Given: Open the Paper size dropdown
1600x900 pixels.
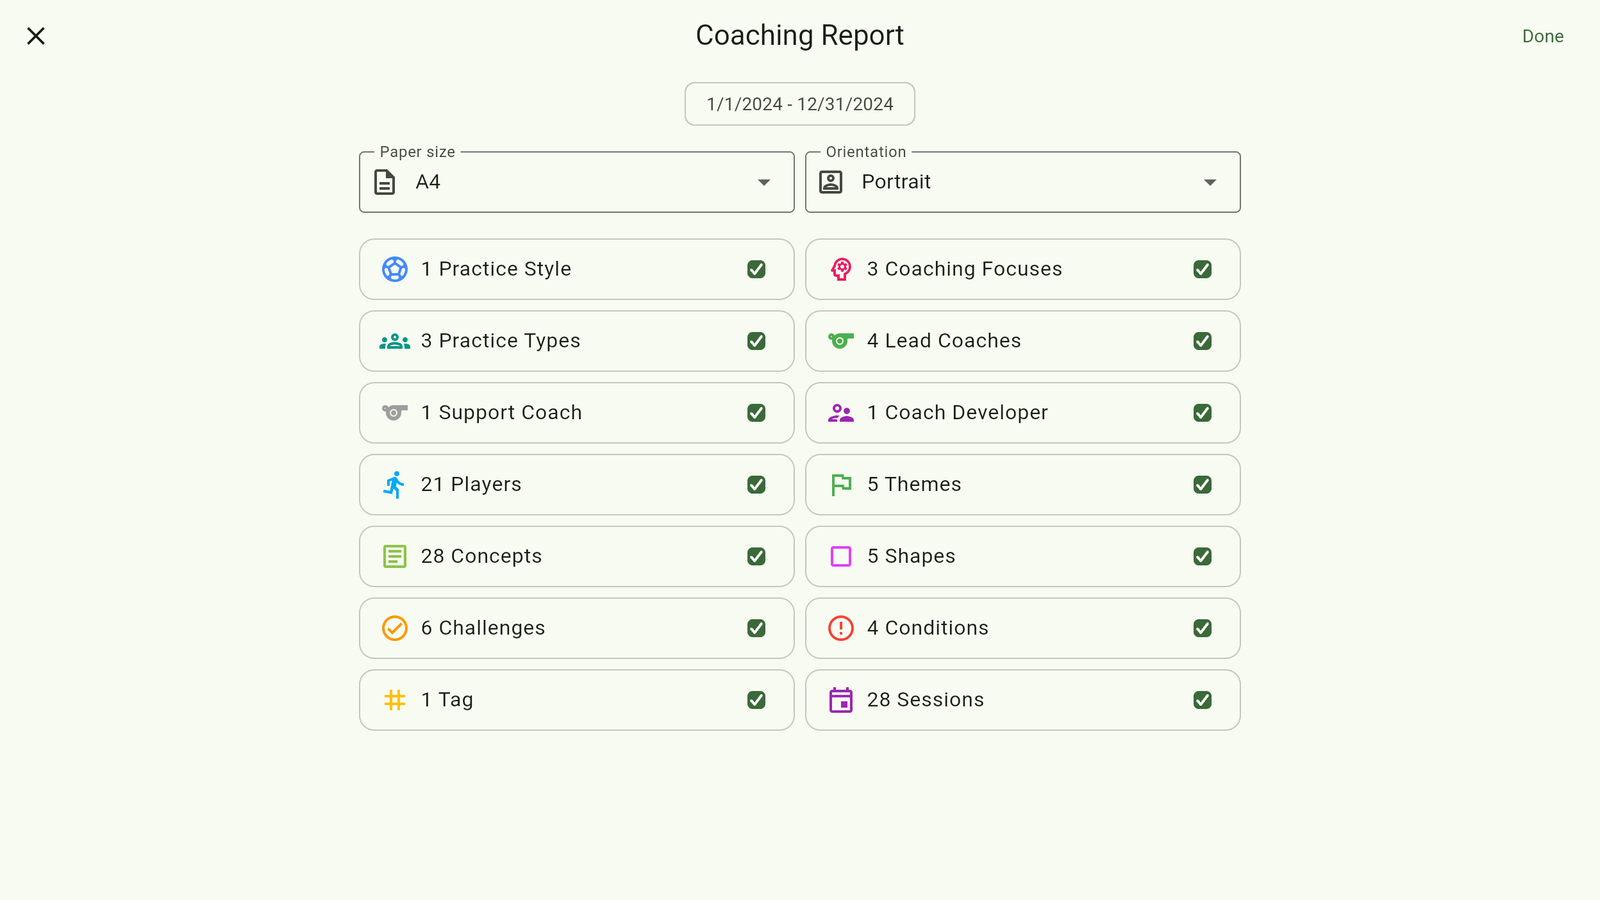Looking at the screenshot, I should pos(576,182).
